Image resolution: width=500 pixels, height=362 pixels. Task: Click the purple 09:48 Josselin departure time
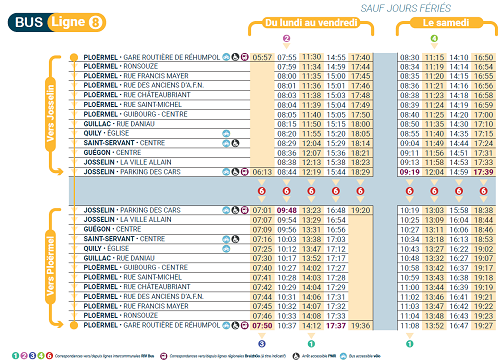coord(287,210)
